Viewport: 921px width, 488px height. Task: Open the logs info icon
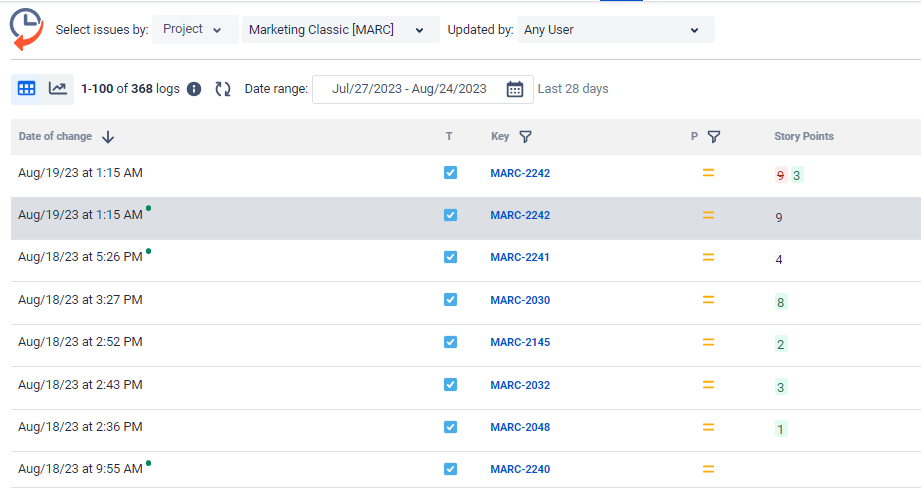point(194,89)
